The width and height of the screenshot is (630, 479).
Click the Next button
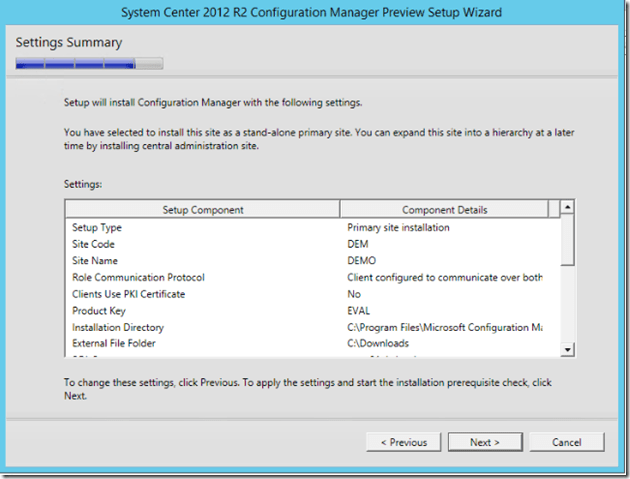[485, 442]
